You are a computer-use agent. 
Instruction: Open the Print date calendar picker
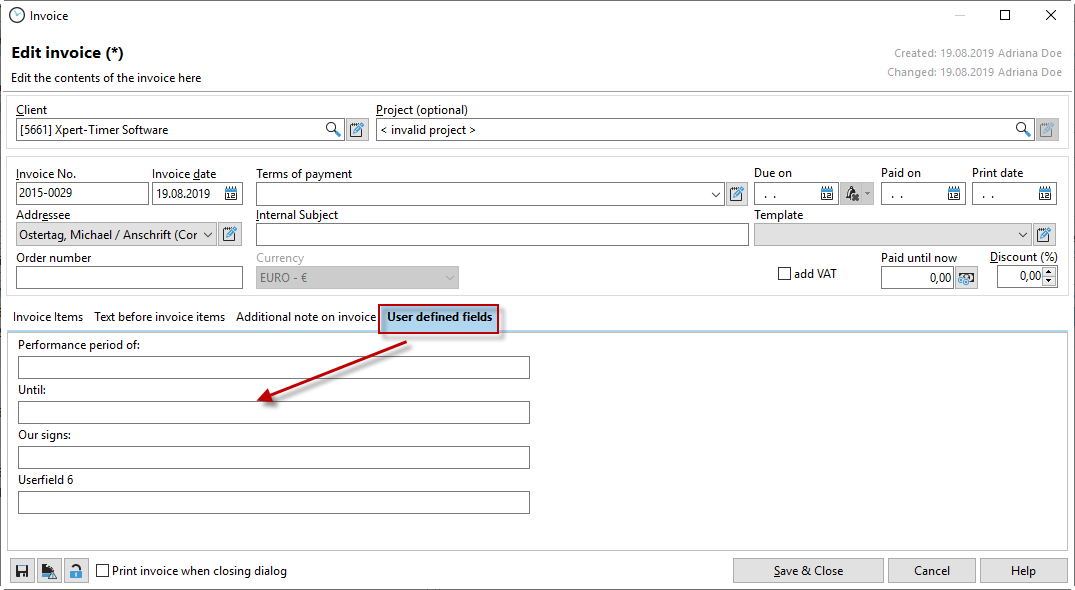tap(1045, 194)
